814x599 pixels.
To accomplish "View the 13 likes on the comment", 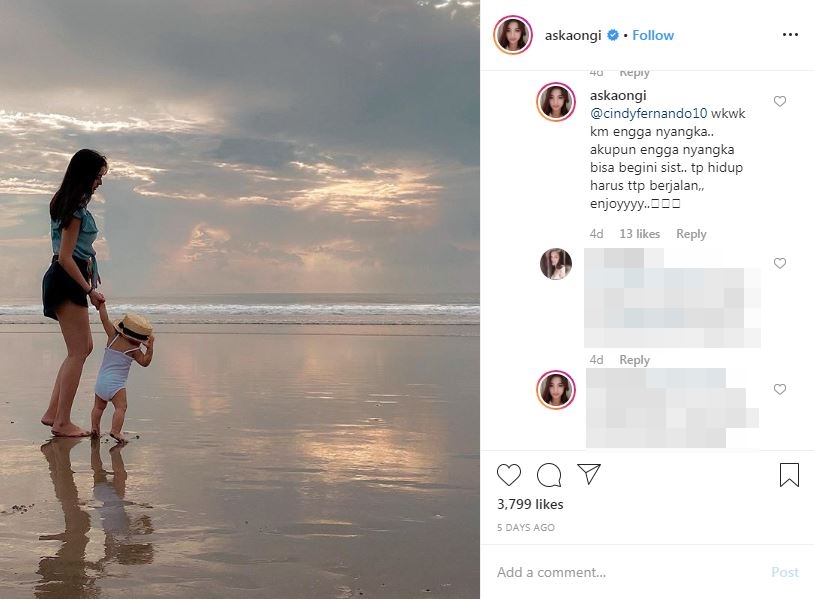I will 639,233.
